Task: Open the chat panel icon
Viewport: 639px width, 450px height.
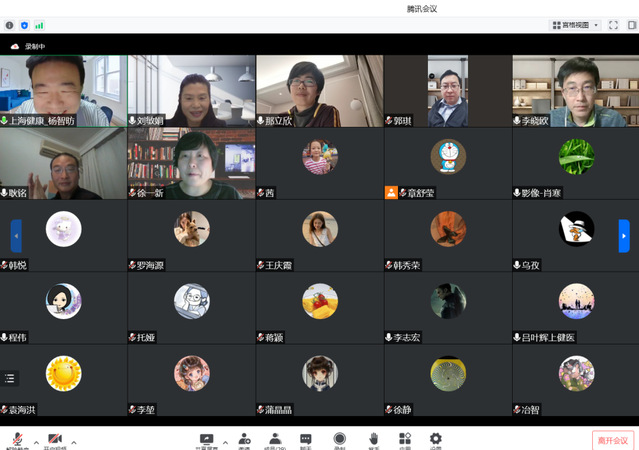Action: pyautogui.click(x=306, y=439)
